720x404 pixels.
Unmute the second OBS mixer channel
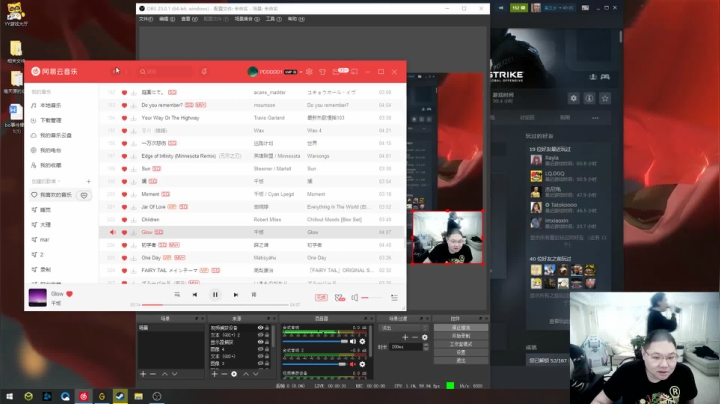click(x=353, y=364)
